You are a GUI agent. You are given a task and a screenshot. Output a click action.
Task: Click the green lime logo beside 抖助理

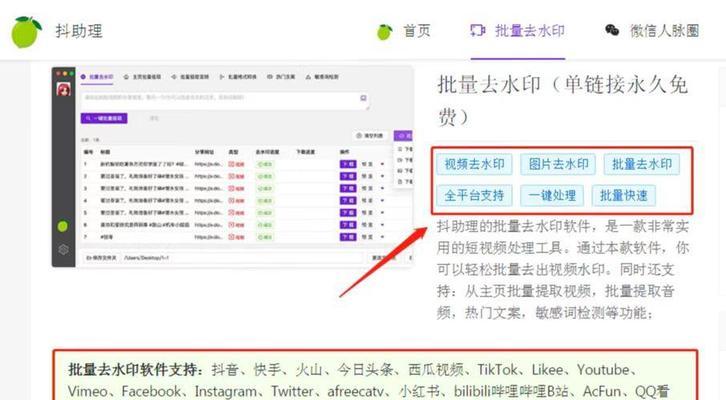coord(26,31)
